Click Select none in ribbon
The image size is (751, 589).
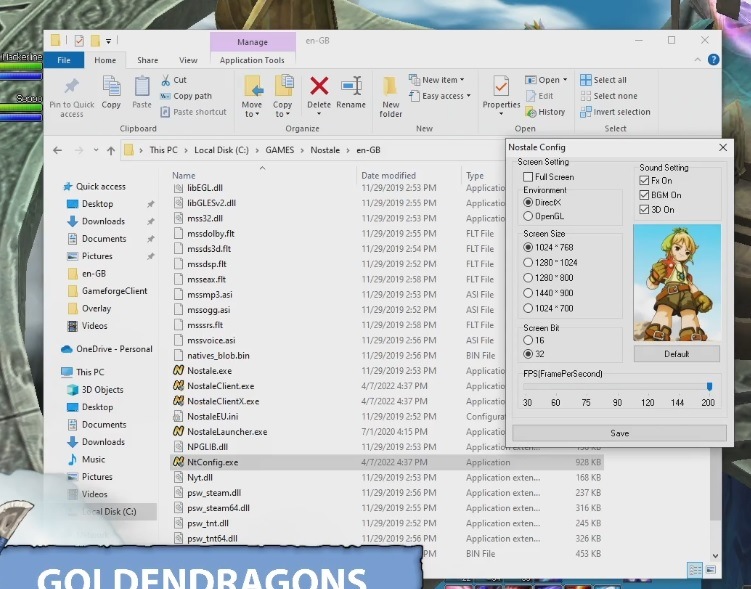[x=609, y=96]
